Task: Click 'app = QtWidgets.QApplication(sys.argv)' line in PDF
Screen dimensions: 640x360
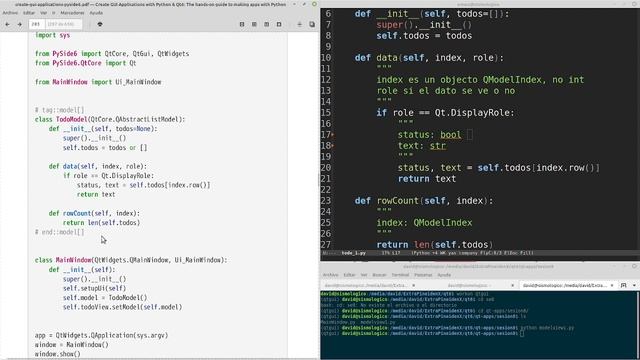Action: [101, 335]
